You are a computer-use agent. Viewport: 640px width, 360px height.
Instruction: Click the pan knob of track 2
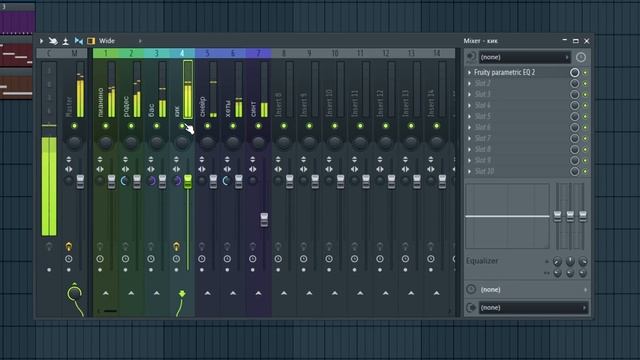coord(131,142)
